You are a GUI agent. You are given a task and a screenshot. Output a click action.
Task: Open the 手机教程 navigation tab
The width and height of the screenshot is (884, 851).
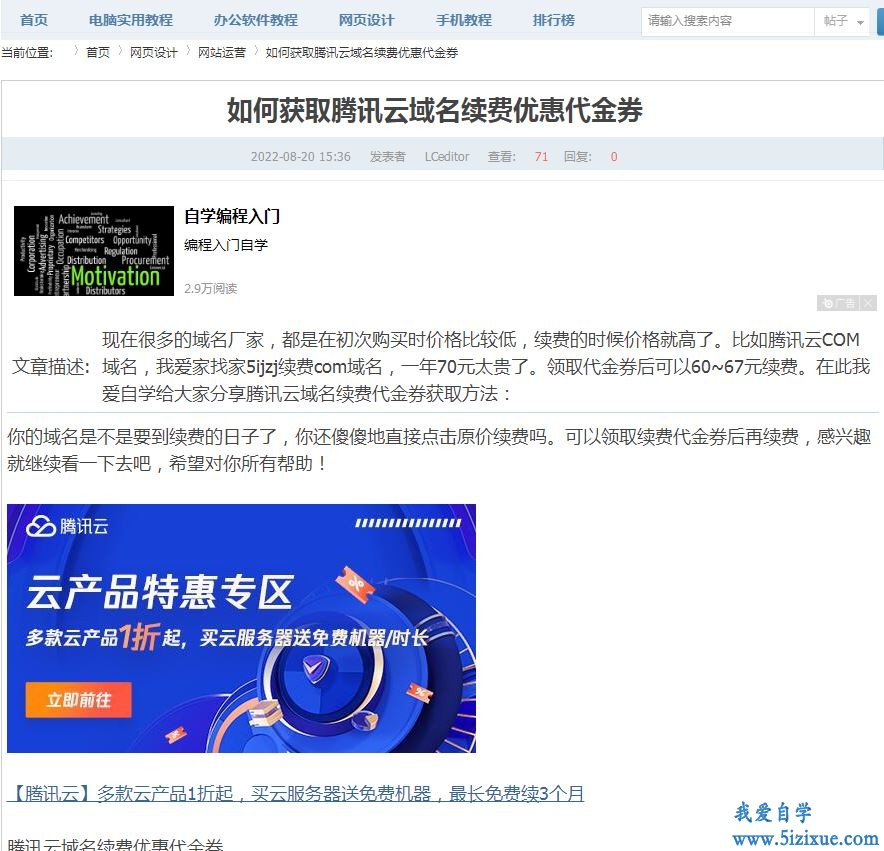[463, 20]
